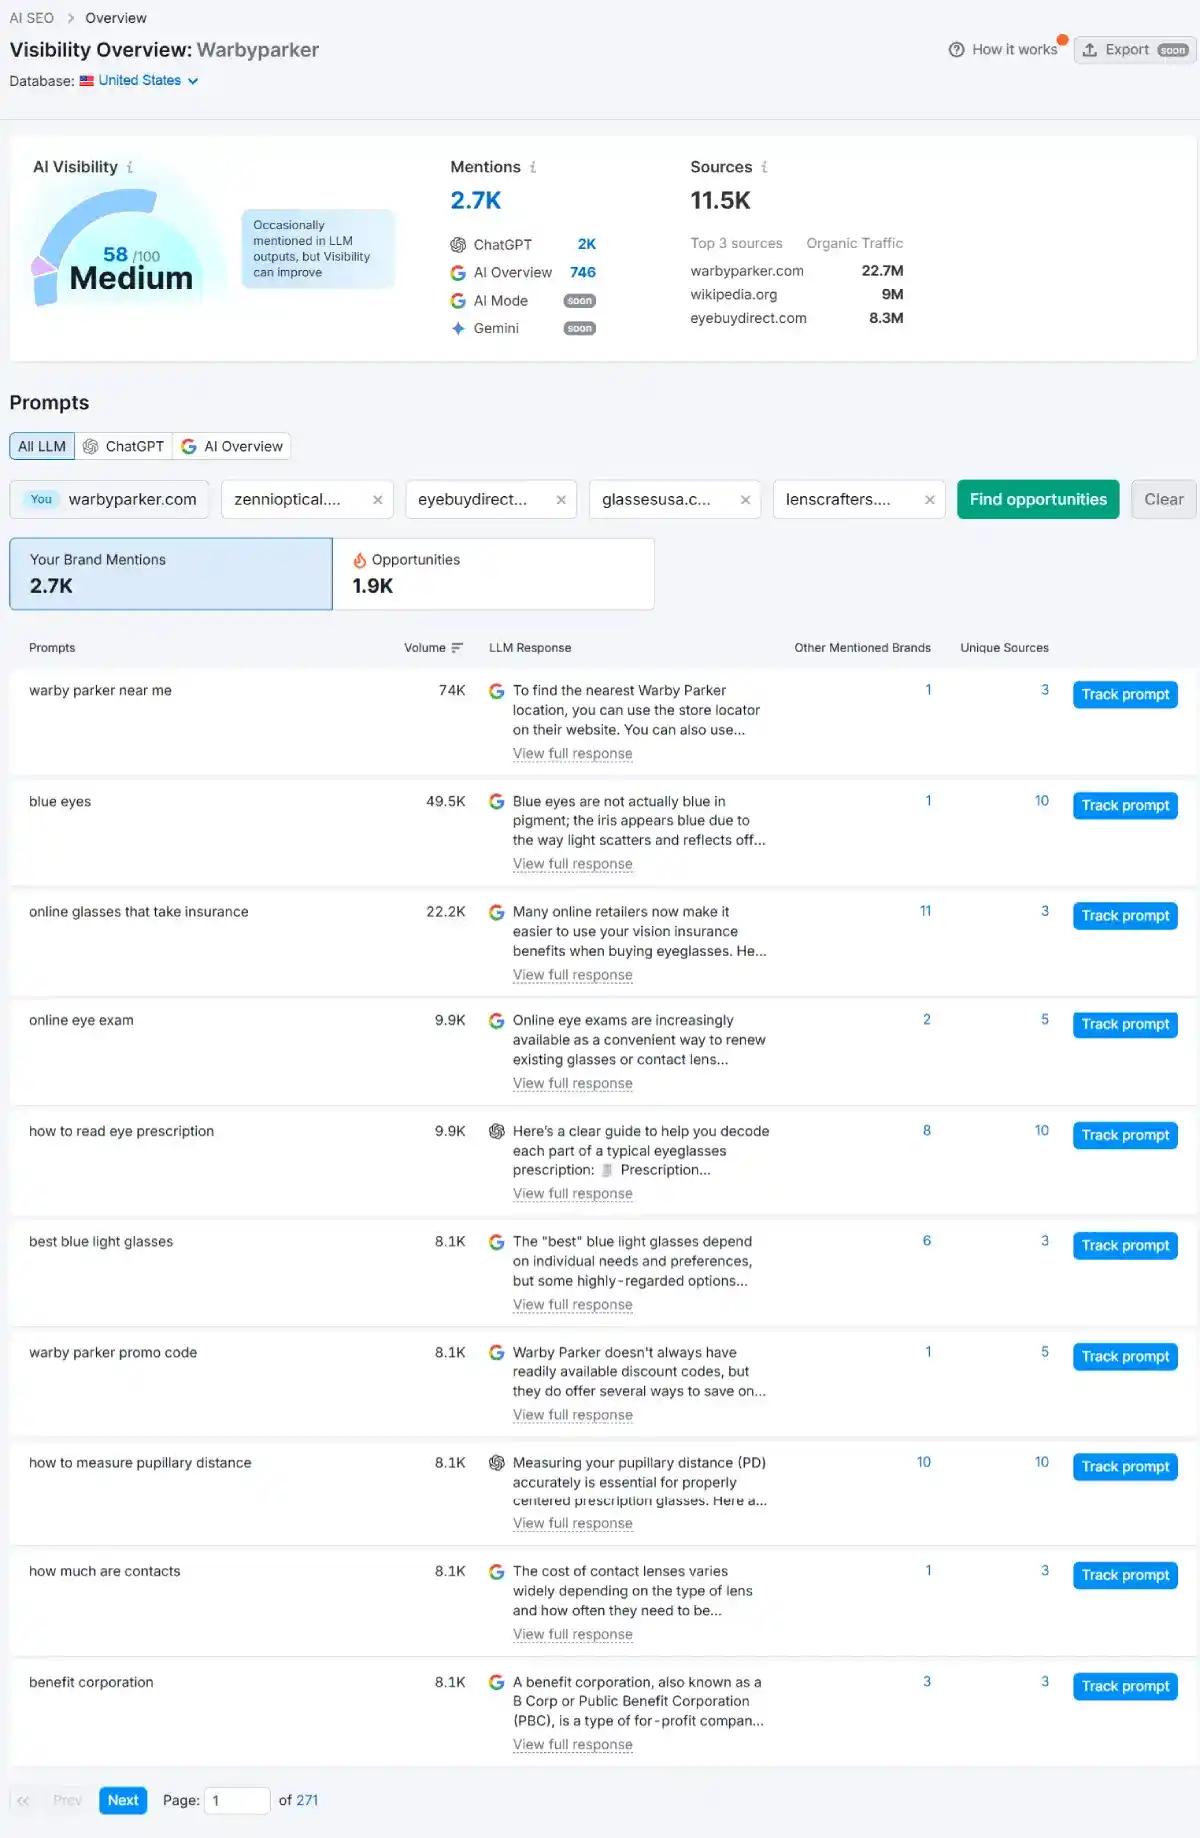Viewport: 1200px width, 1838px height.
Task: Click the AI SEO breadcrumb
Action: coord(32,18)
